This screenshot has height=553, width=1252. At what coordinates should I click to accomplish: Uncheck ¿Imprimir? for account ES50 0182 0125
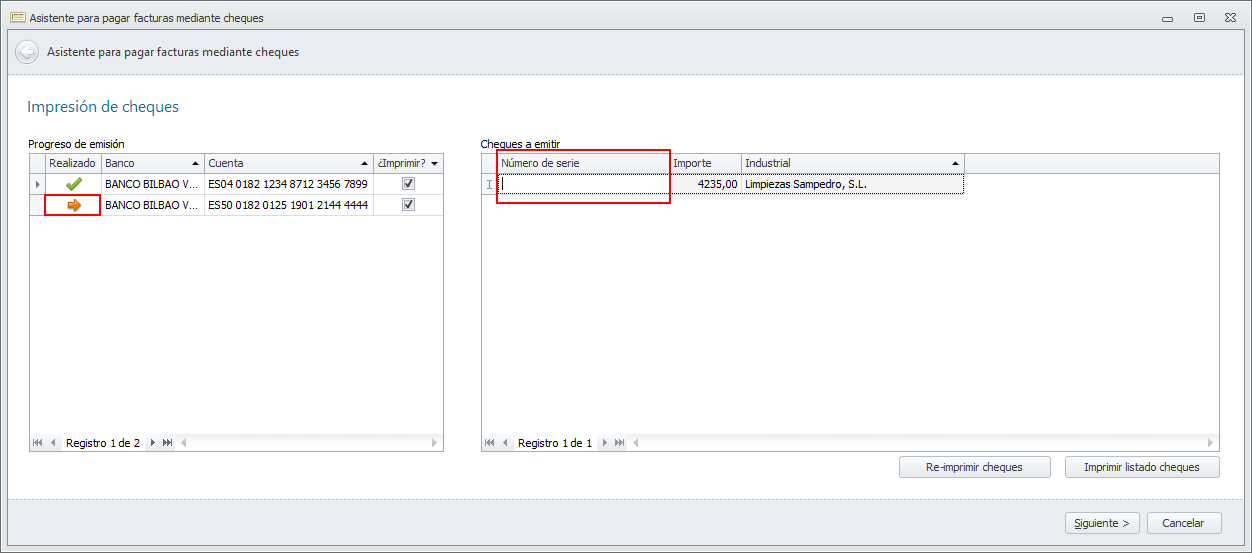pyautogui.click(x=407, y=205)
